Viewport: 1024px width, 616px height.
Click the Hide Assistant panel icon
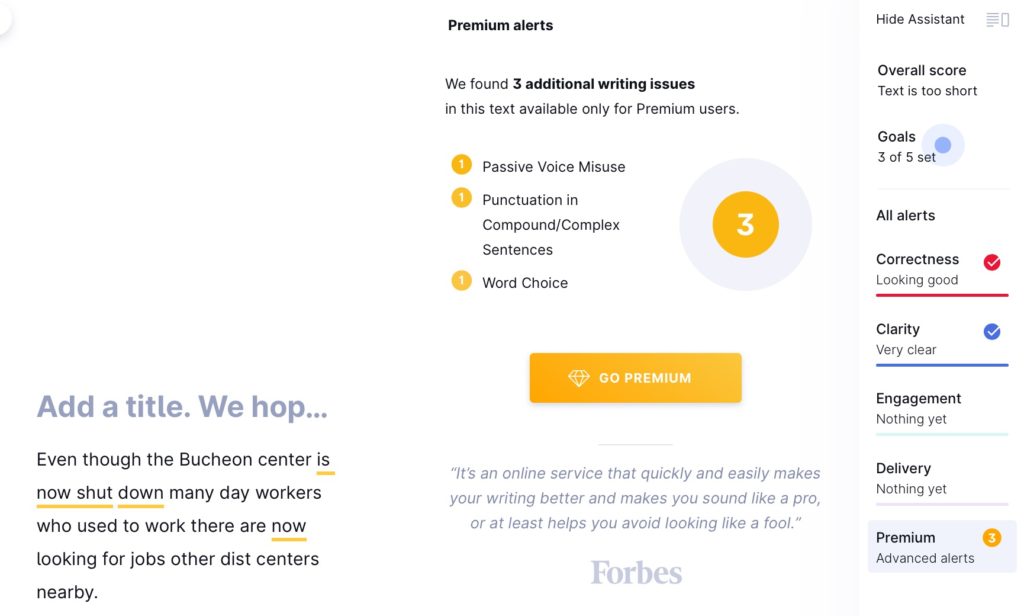pyautogui.click(x=997, y=19)
